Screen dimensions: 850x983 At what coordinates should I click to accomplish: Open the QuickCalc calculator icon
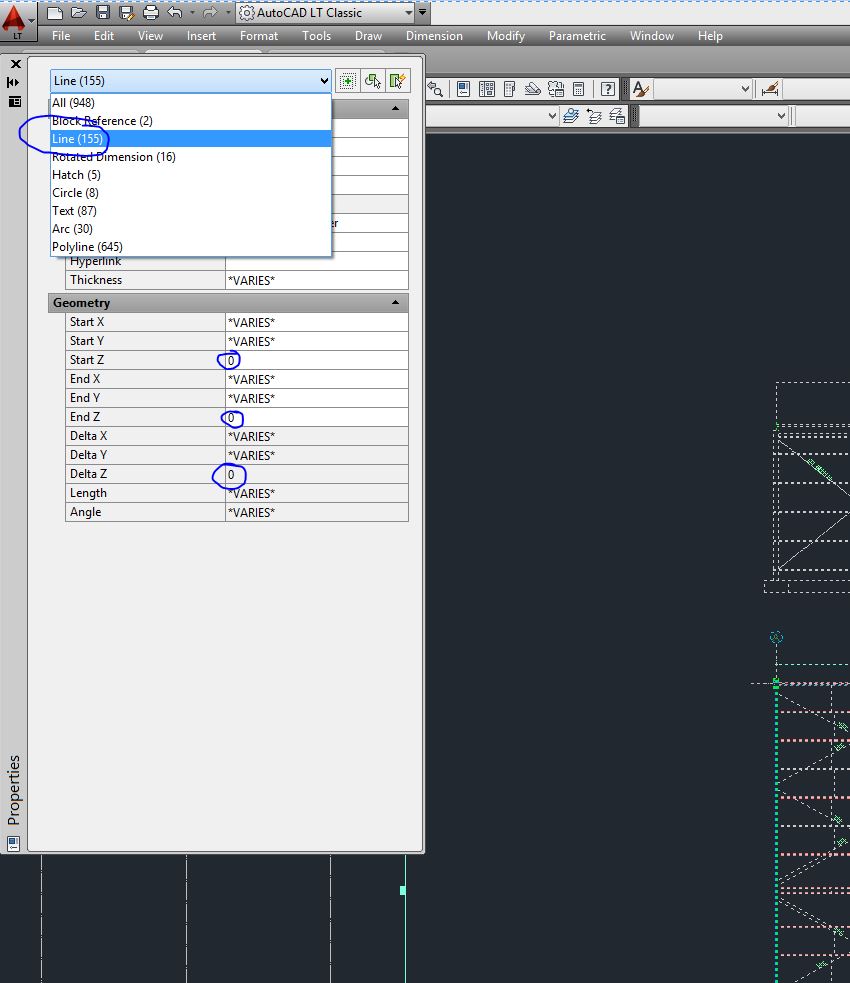coord(579,89)
